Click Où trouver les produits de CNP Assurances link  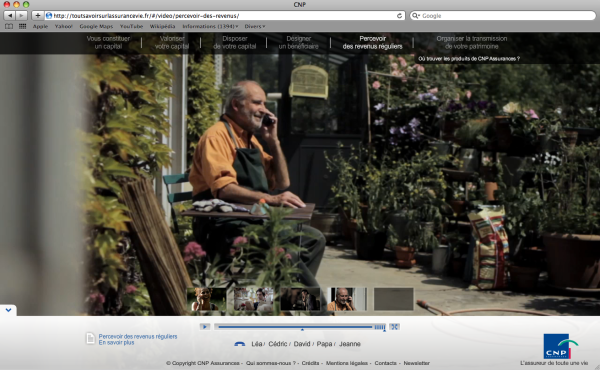tap(469, 59)
